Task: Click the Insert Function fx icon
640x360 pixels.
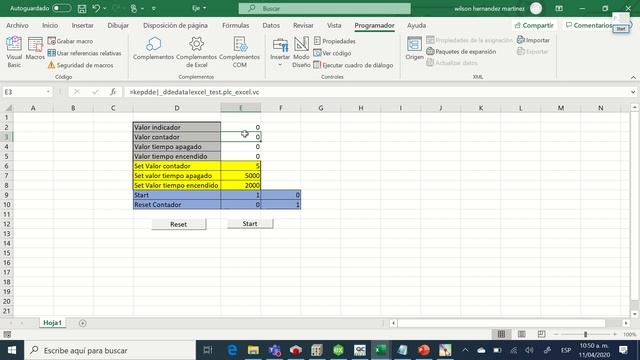Action: (x=113, y=92)
